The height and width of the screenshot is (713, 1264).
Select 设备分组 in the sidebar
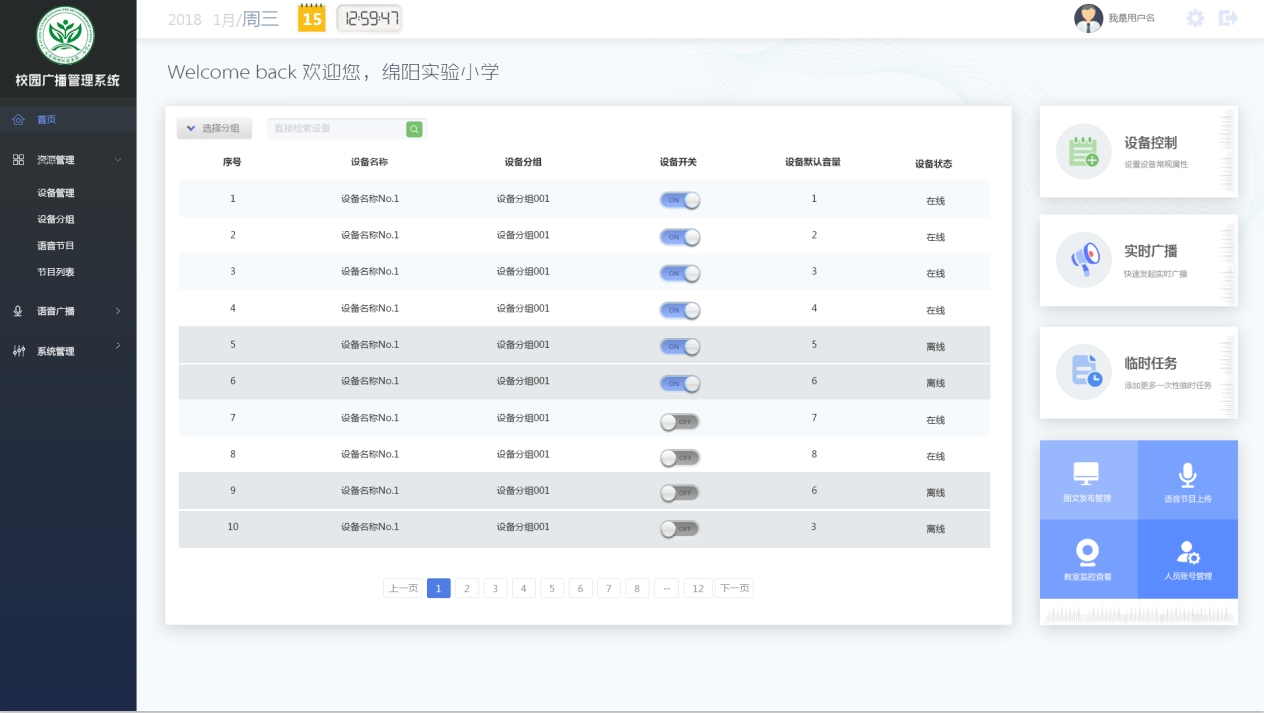pos(56,219)
